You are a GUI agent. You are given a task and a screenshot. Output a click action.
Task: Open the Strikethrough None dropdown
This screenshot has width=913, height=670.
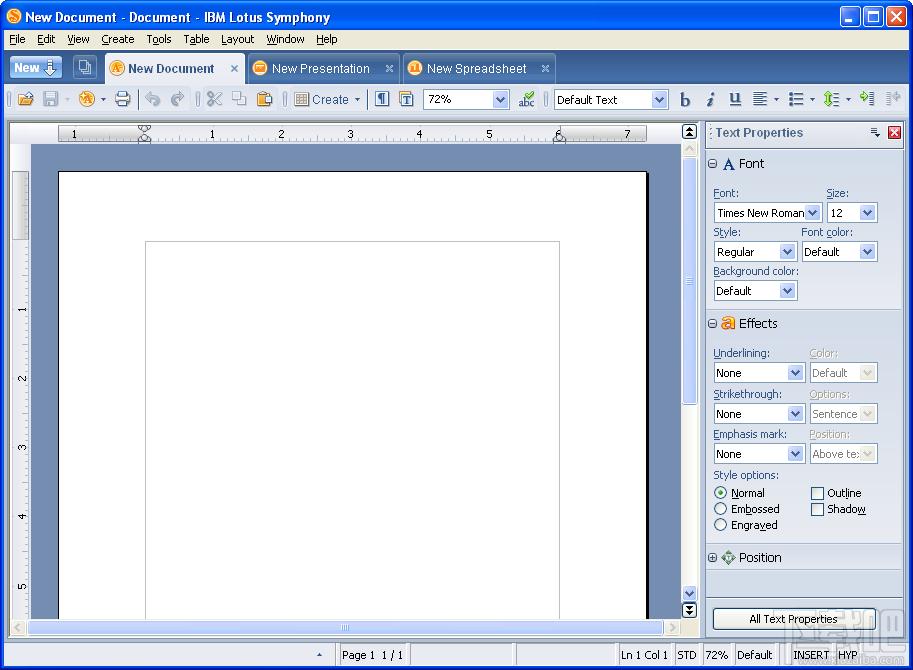[x=795, y=413]
